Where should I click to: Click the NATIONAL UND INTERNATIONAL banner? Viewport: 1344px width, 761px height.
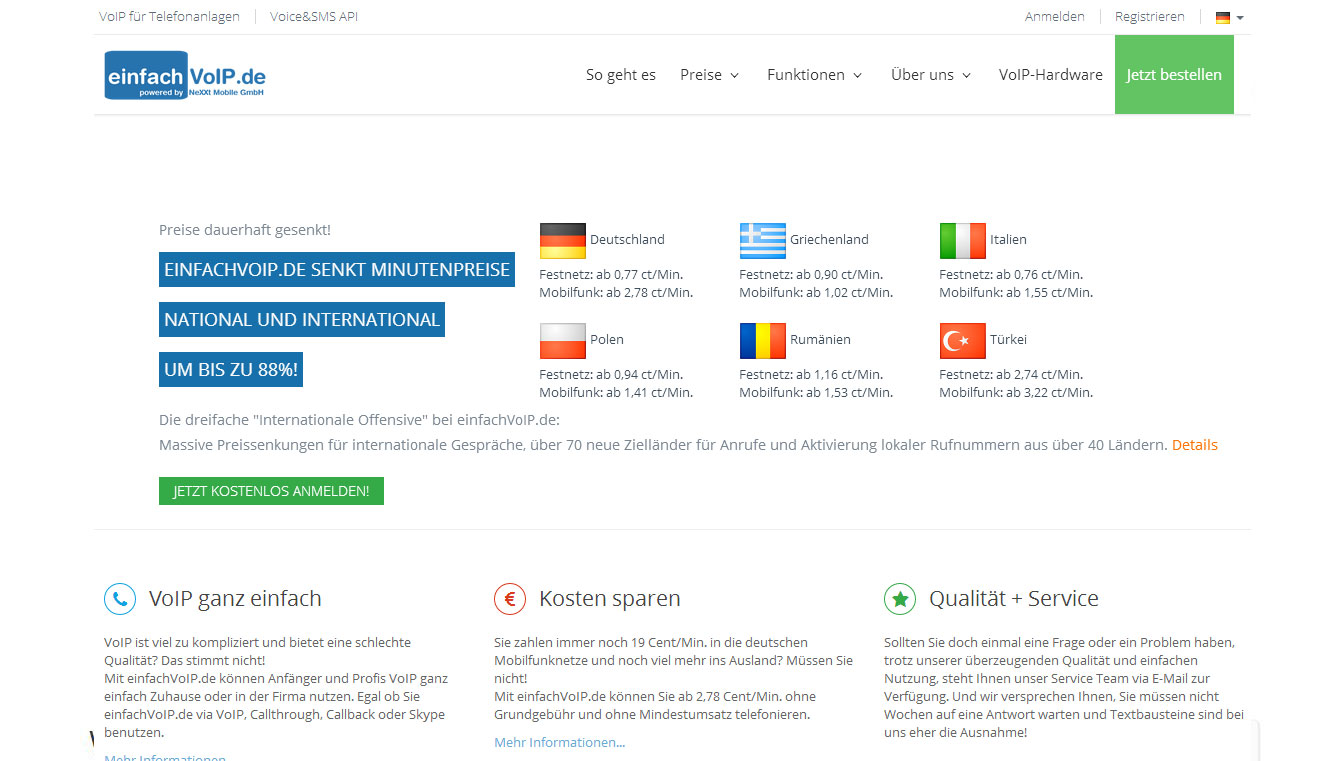tap(302, 320)
